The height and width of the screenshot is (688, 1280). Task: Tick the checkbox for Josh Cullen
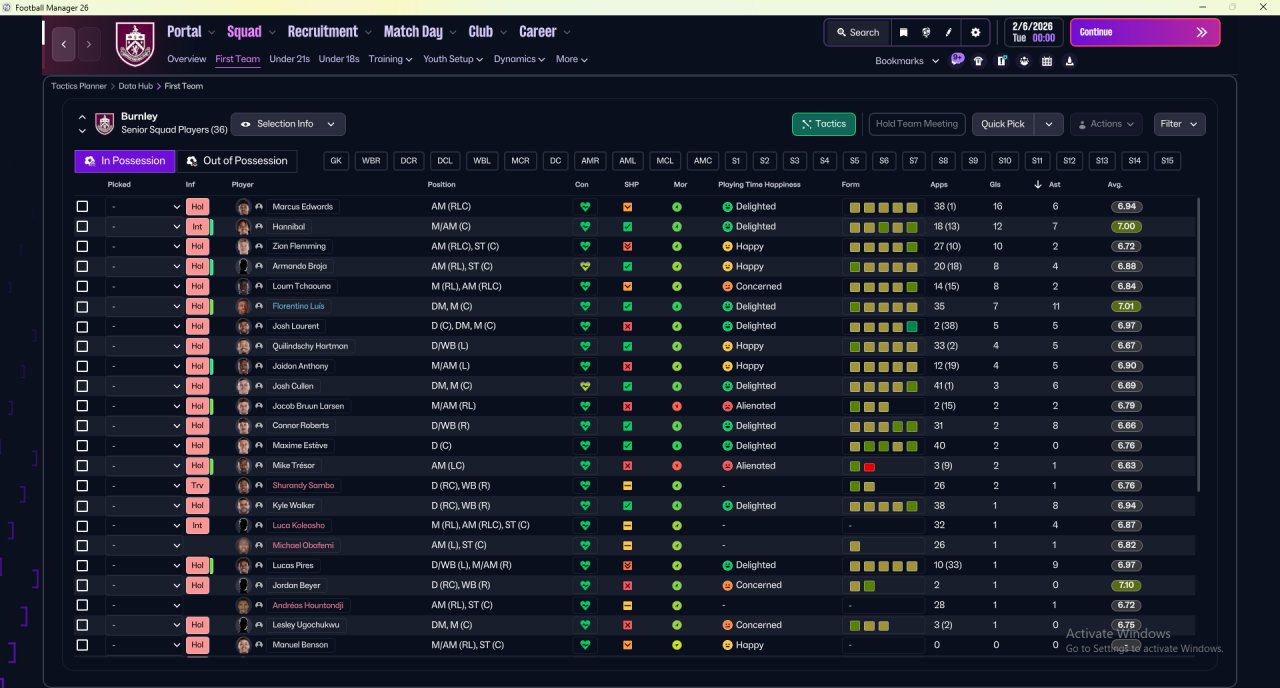(82, 386)
